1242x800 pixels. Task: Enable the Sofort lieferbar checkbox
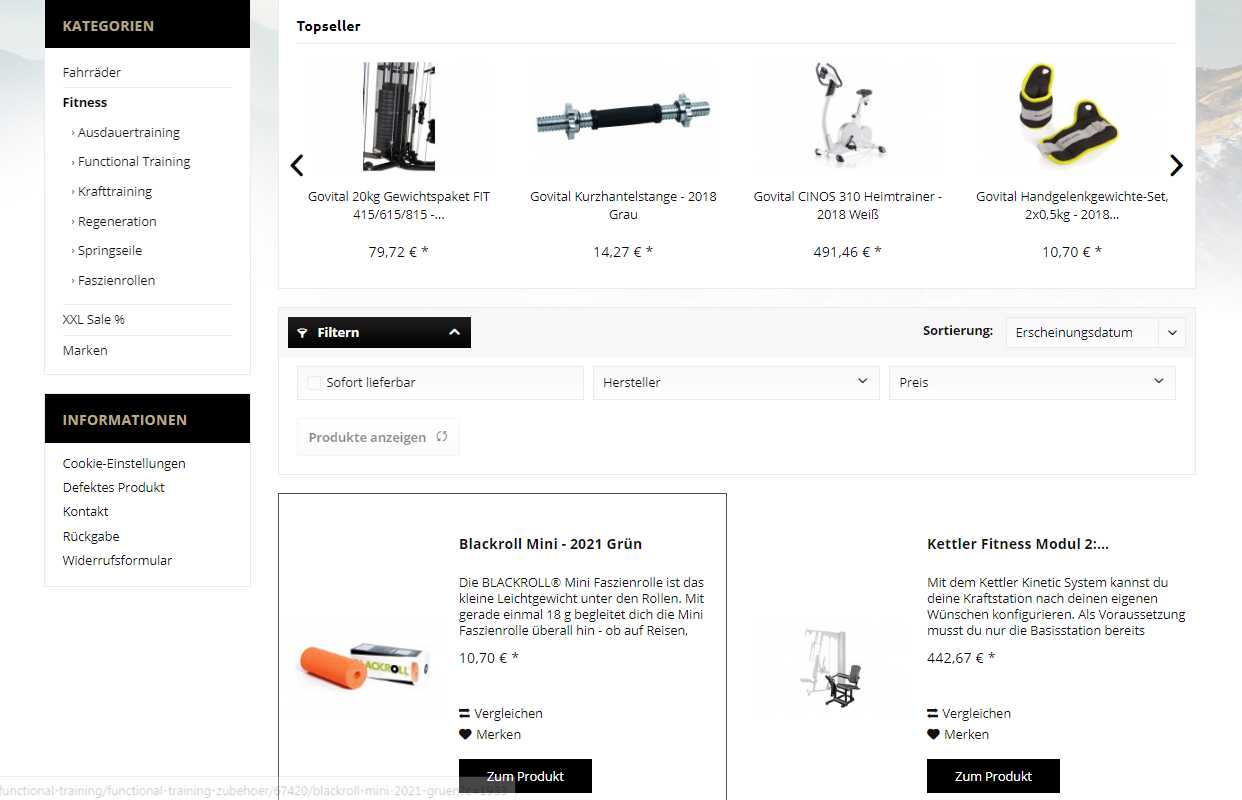coord(315,382)
